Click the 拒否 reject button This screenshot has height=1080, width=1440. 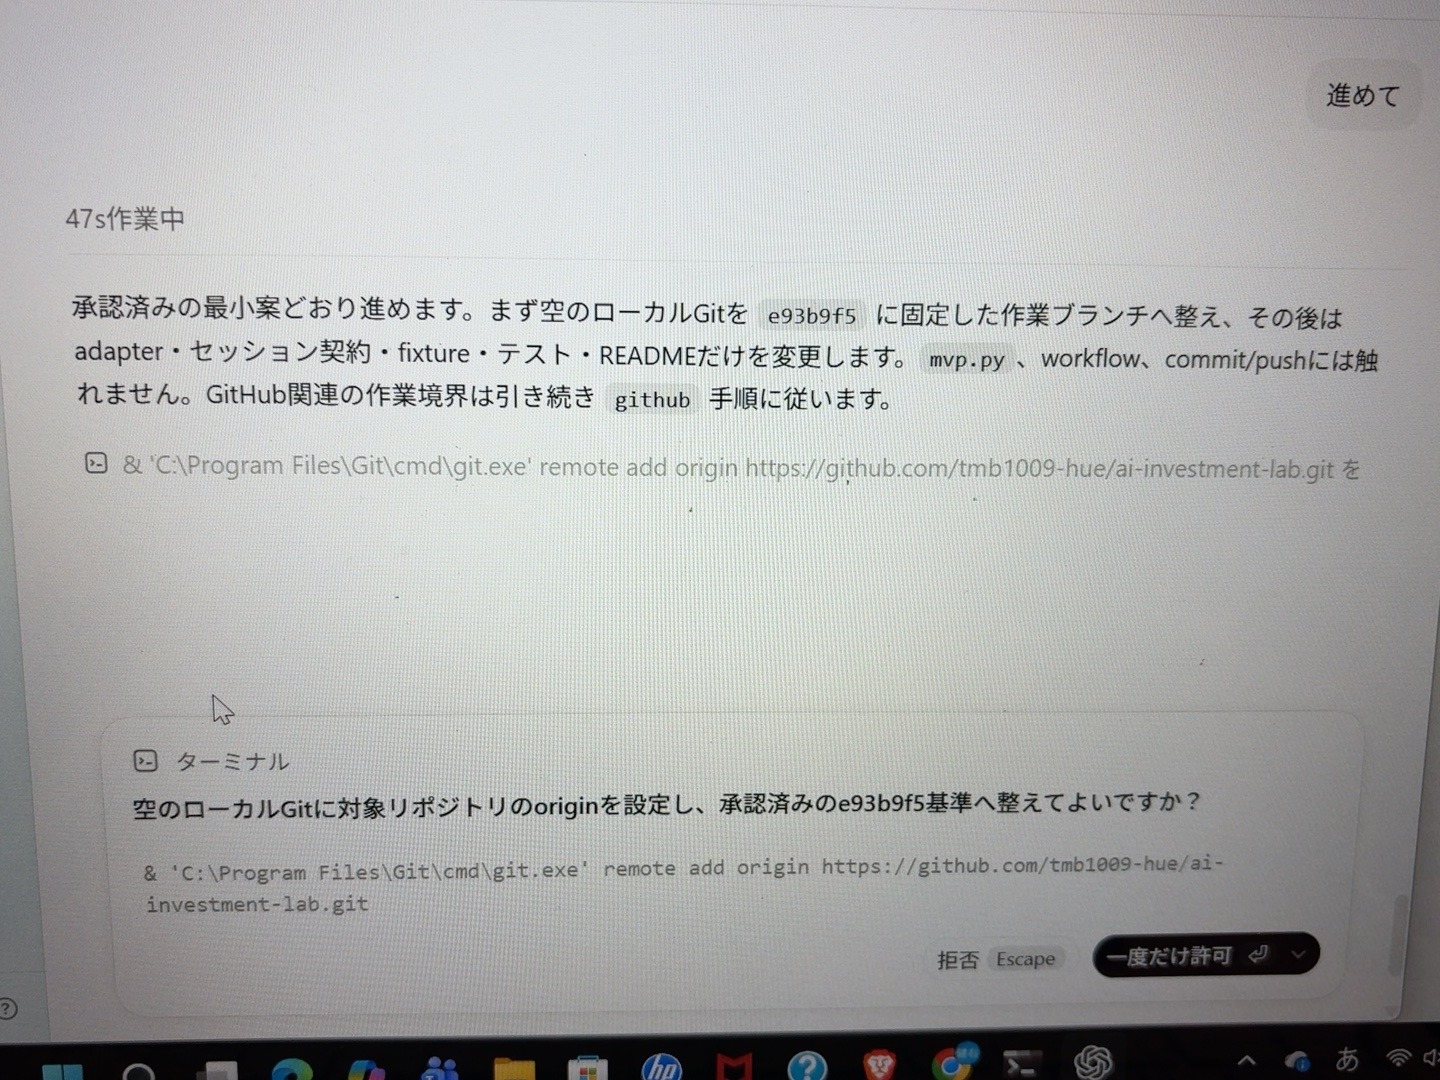tap(957, 960)
